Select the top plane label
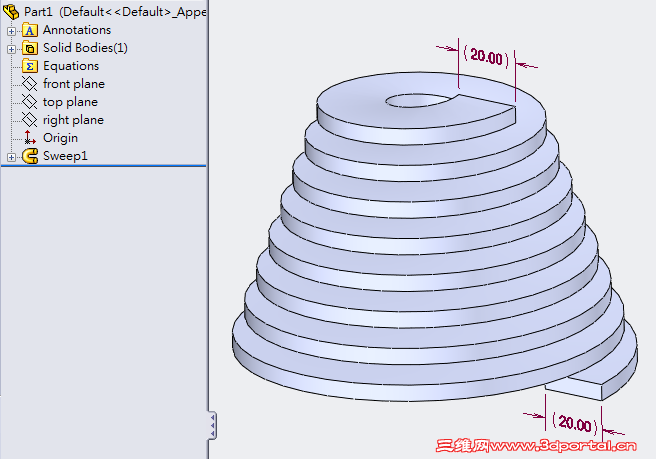Image resolution: width=656 pixels, height=459 pixels. tap(70, 102)
